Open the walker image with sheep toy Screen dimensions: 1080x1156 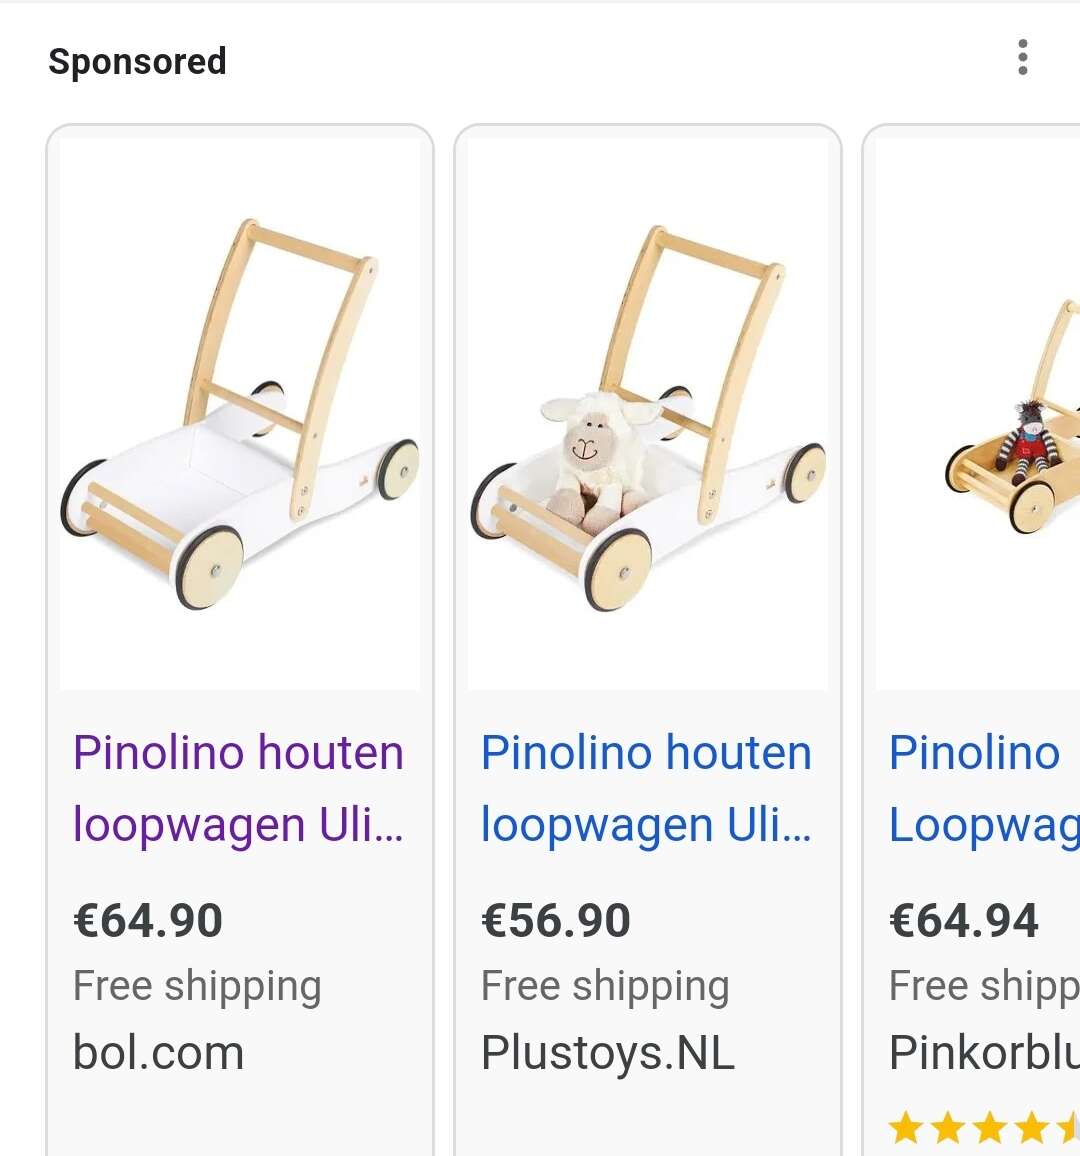click(648, 415)
